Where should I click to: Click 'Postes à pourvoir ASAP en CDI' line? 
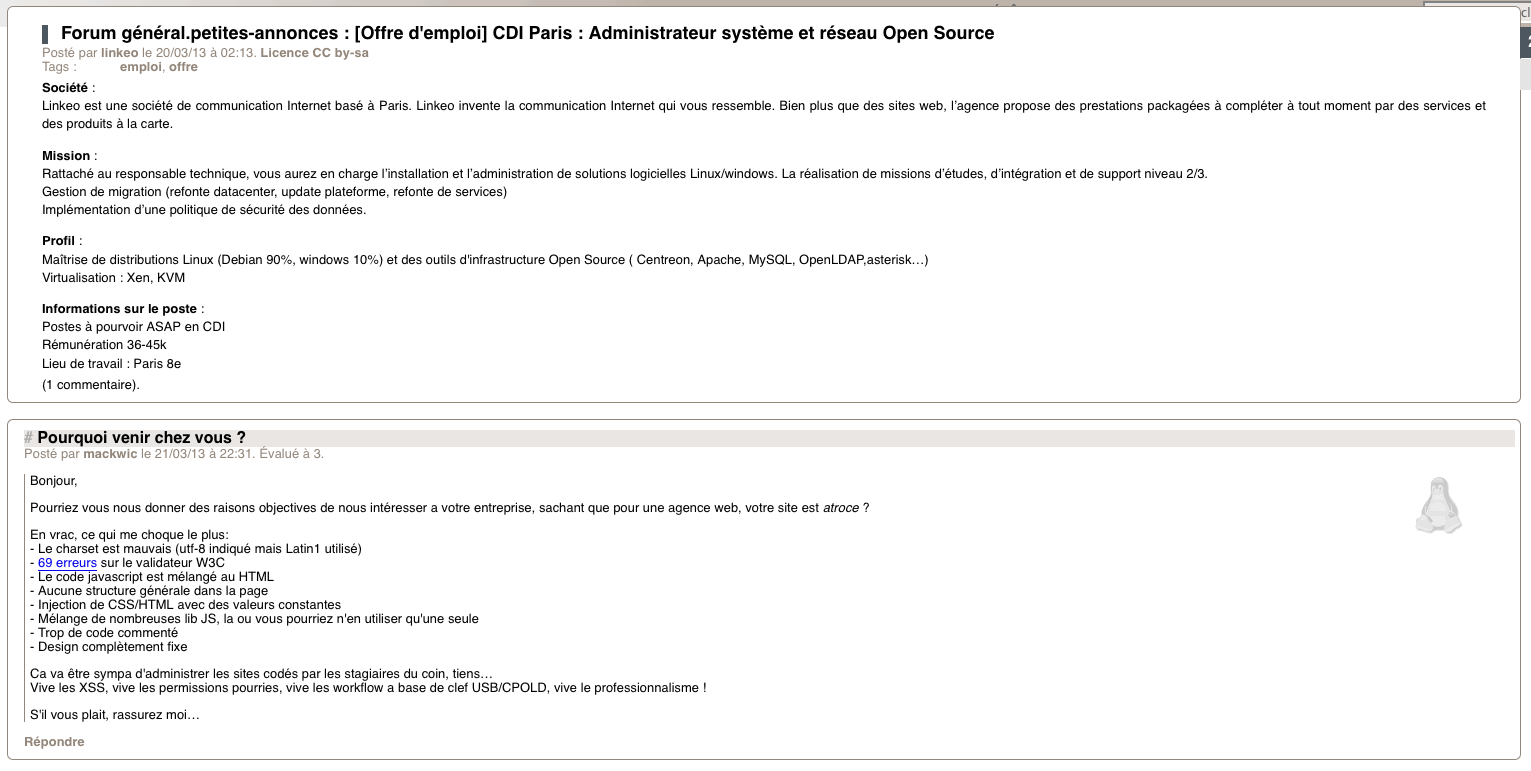(x=133, y=327)
